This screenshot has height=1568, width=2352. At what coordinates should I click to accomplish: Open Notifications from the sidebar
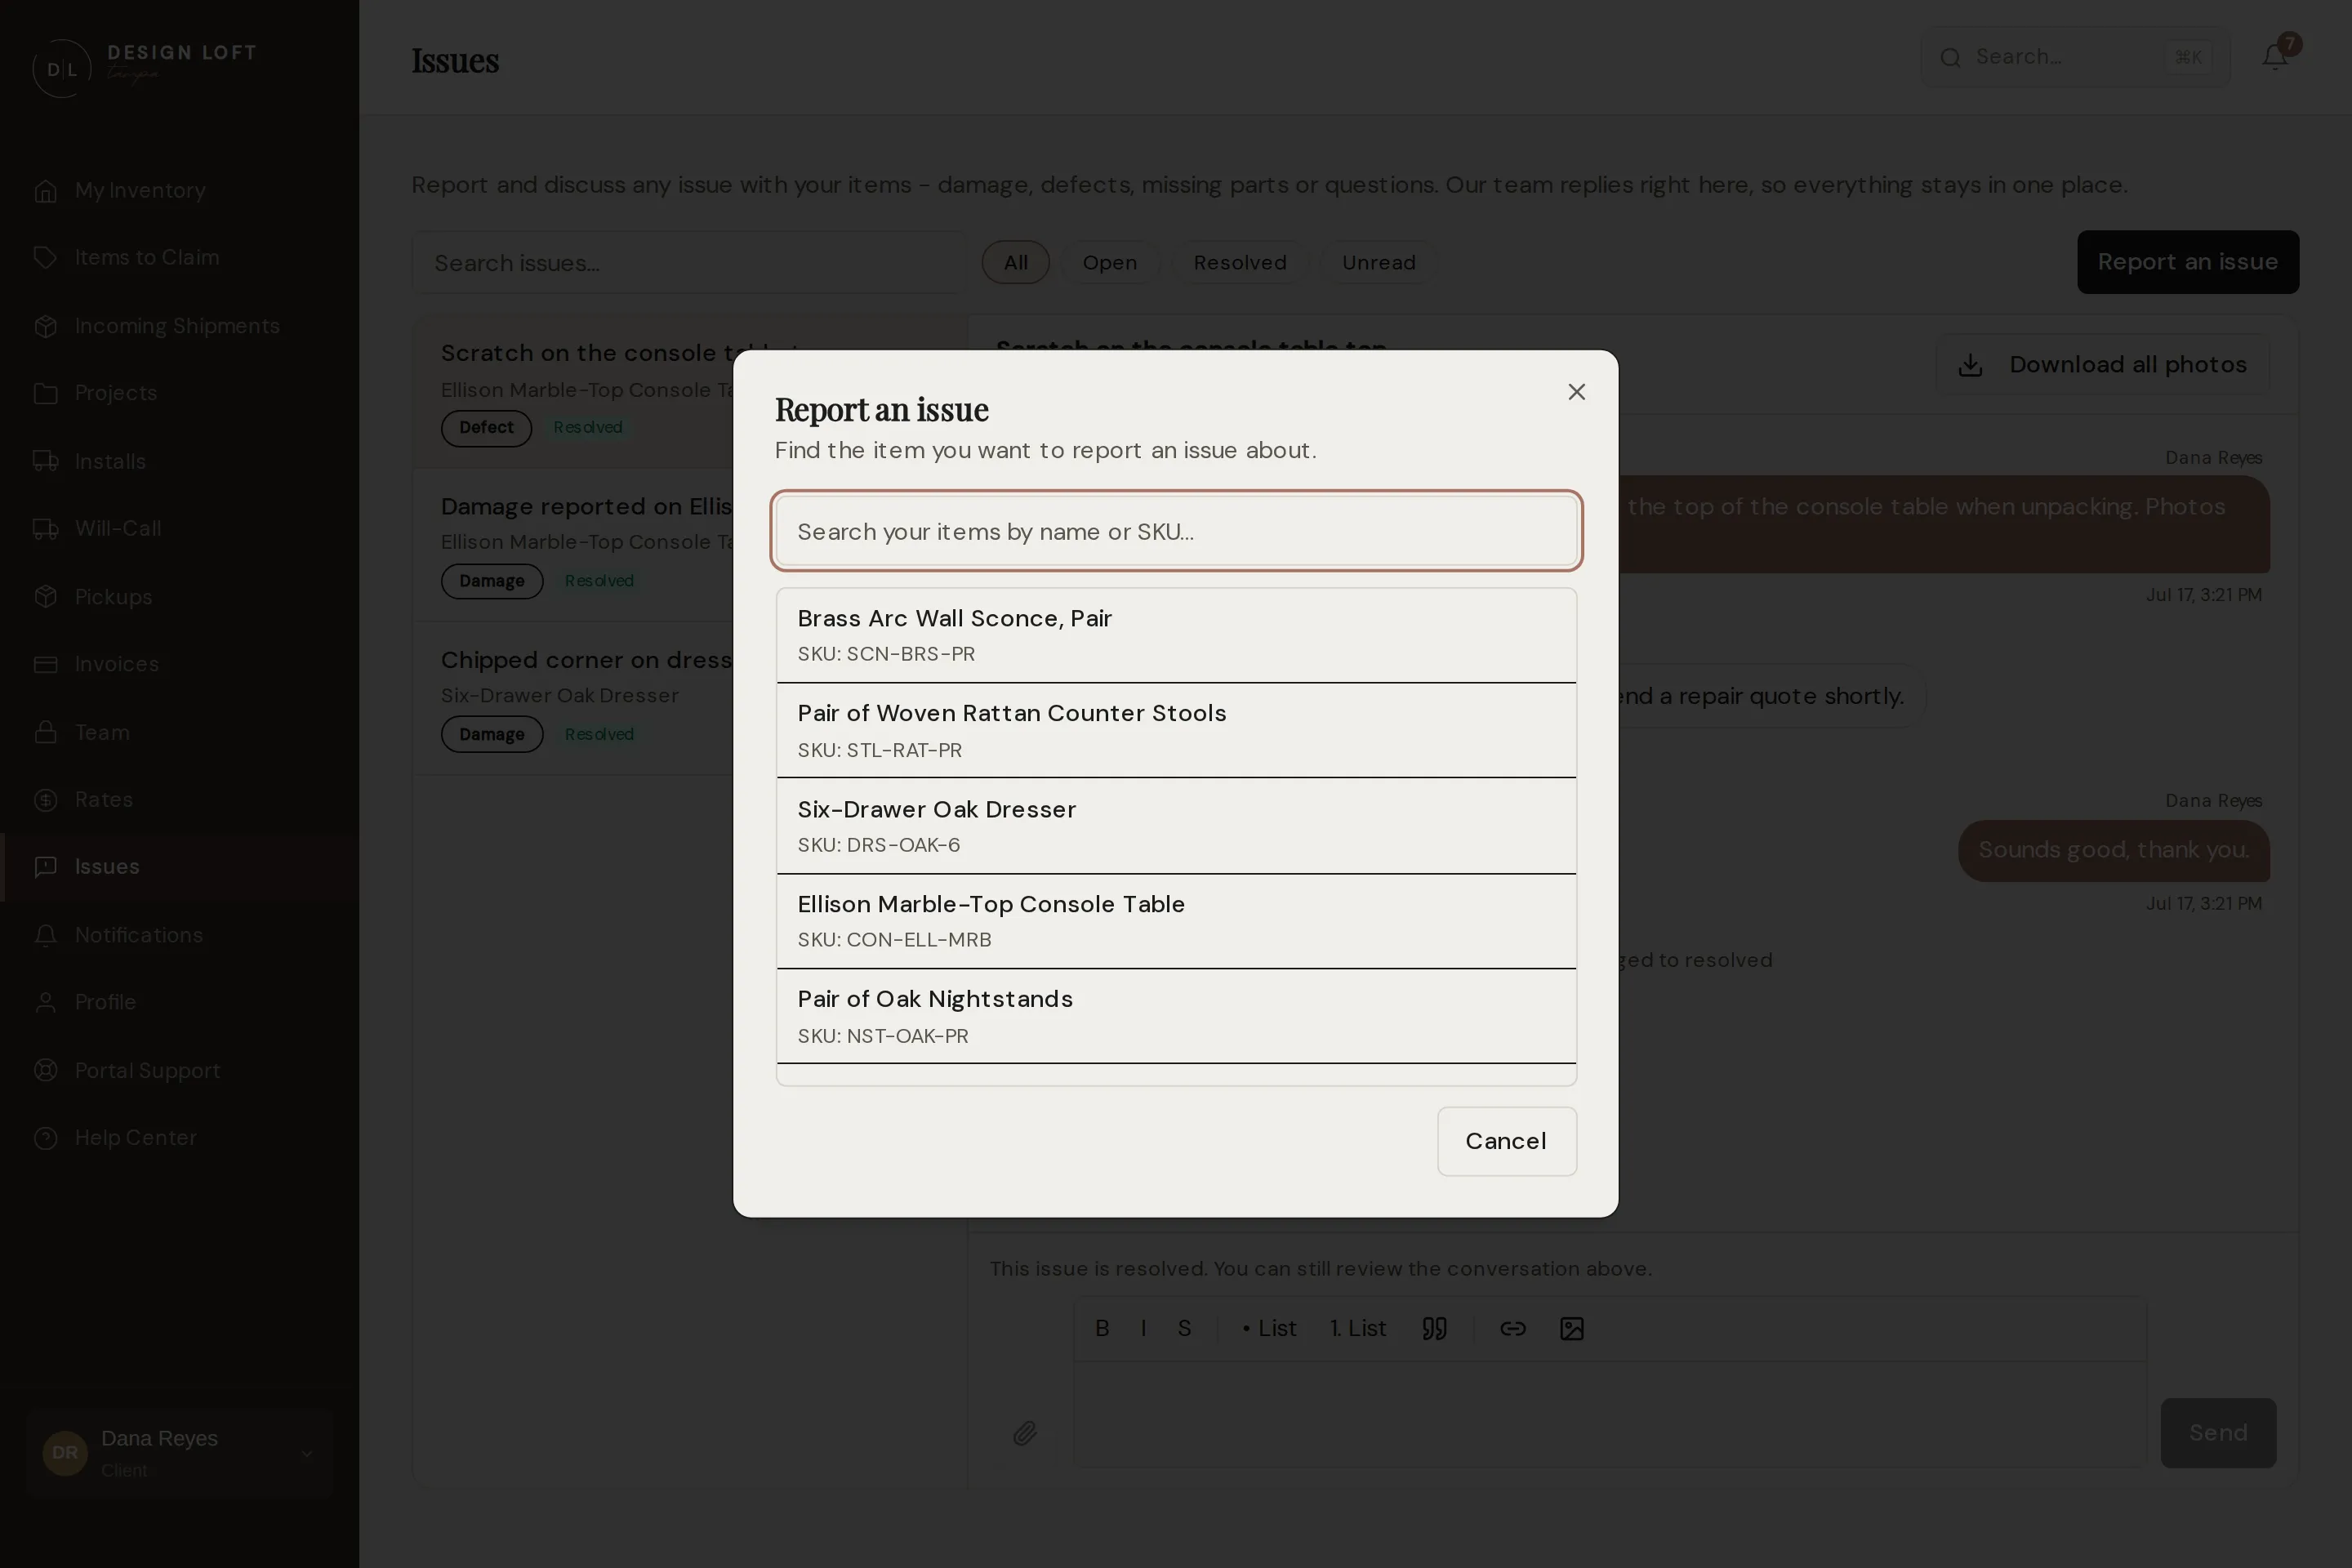[180, 935]
